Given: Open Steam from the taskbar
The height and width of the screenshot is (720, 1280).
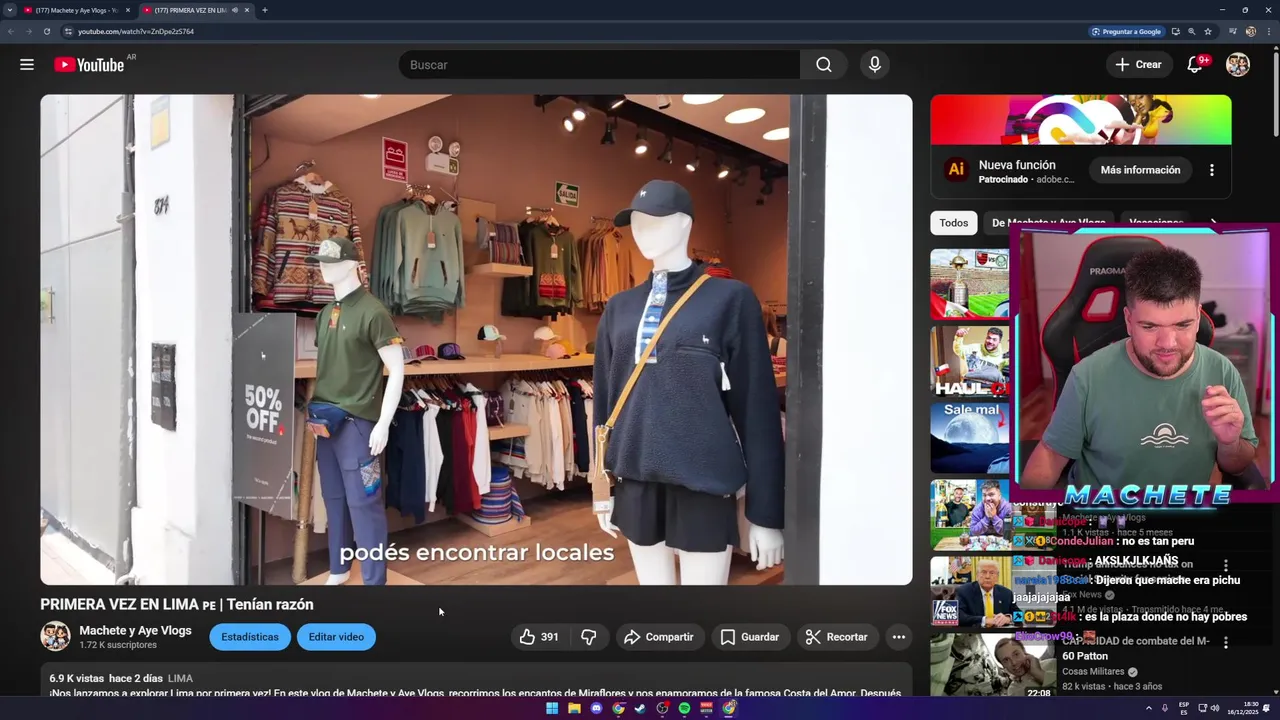Looking at the screenshot, I should pos(640,708).
